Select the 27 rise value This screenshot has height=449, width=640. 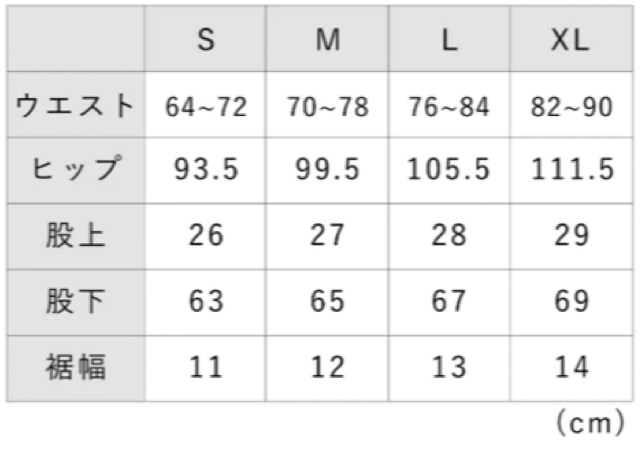click(328, 236)
